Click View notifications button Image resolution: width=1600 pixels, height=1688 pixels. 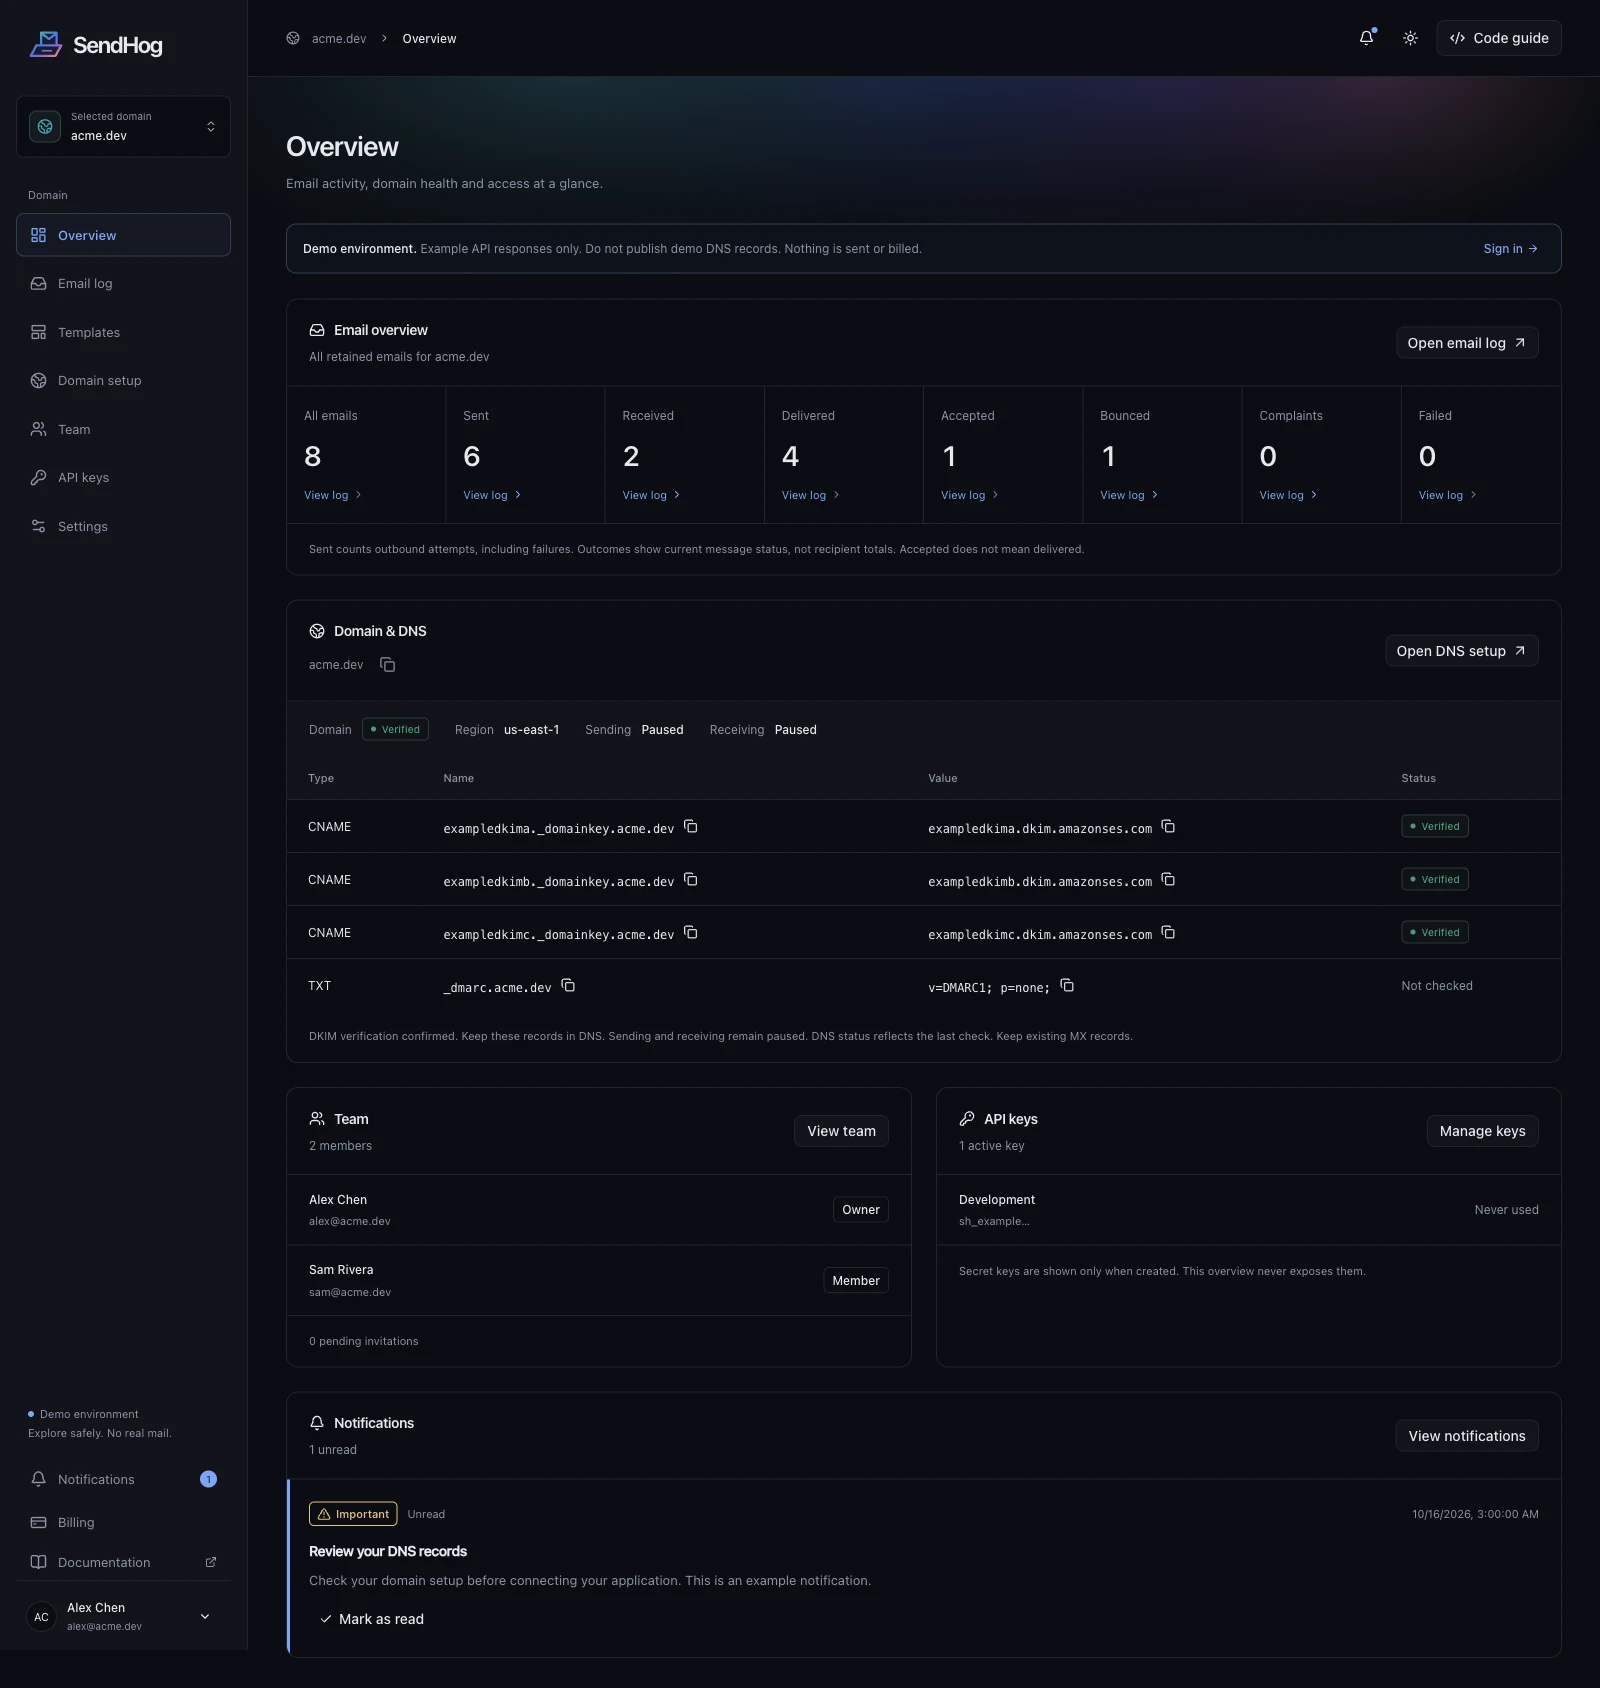click(x=1467, y=1436)
